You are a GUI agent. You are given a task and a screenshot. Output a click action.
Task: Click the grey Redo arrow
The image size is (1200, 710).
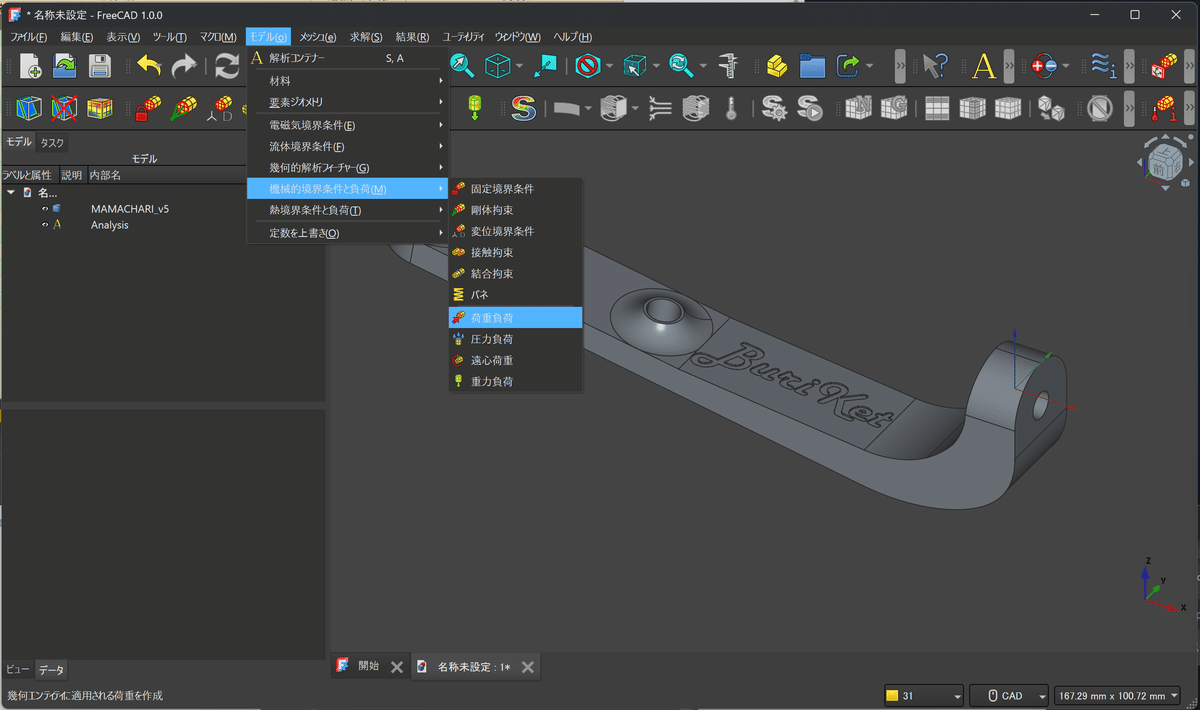(184, 66)
